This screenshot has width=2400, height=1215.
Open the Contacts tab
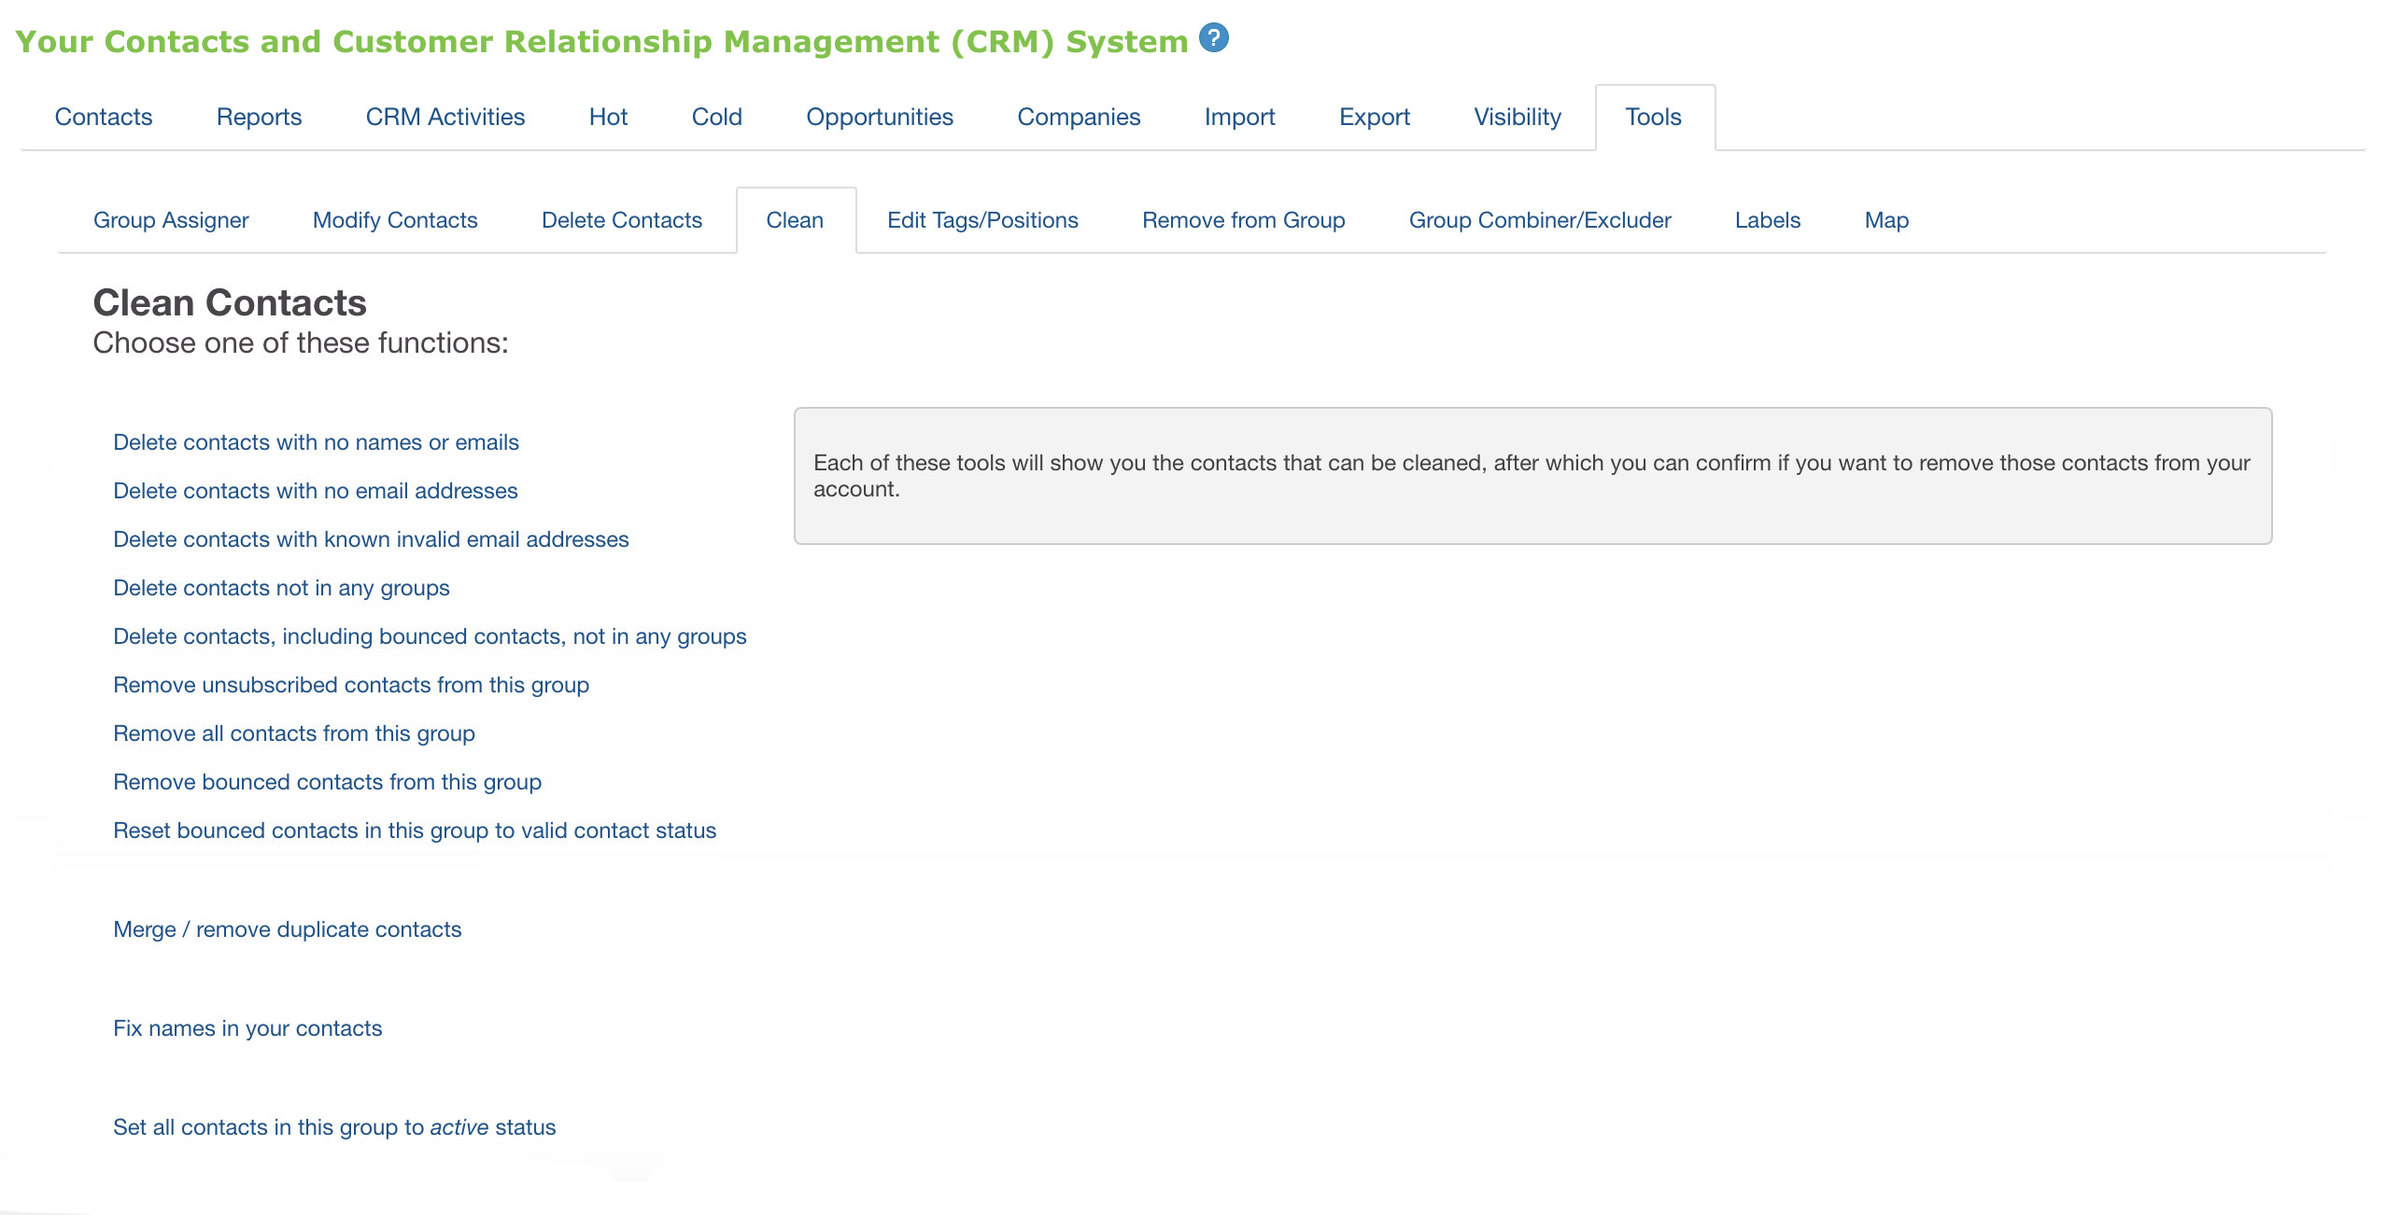104,117
